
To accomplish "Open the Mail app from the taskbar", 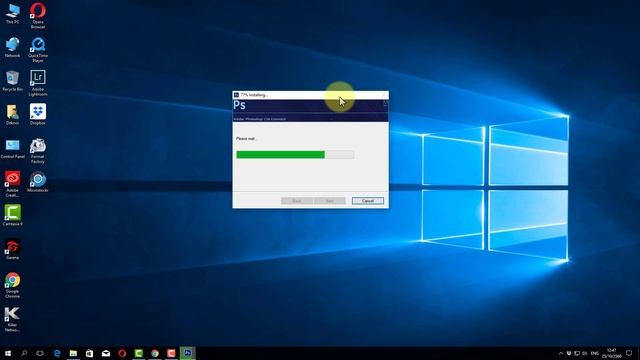I will tap(106, 353).
